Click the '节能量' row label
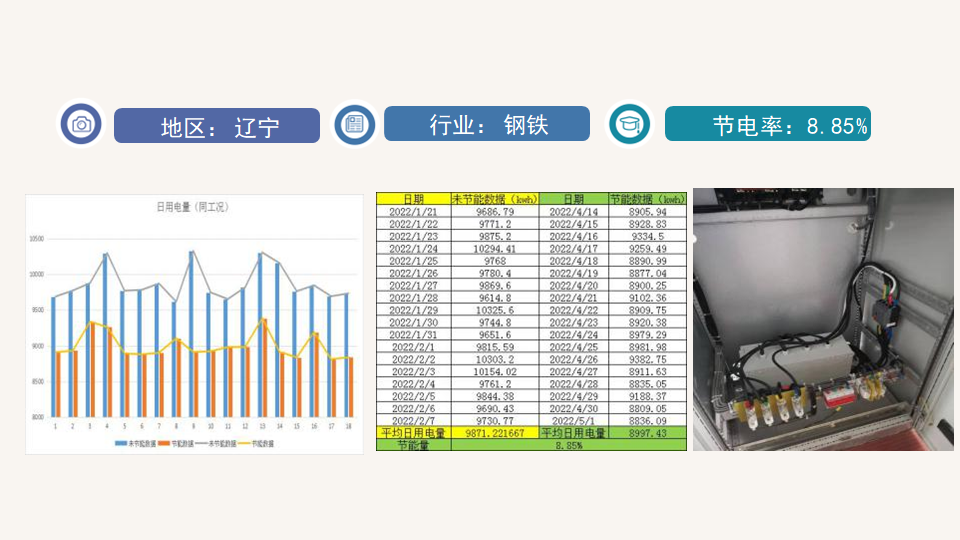The height and width of the screenshot is (540, 960). [x=413, y=445]
